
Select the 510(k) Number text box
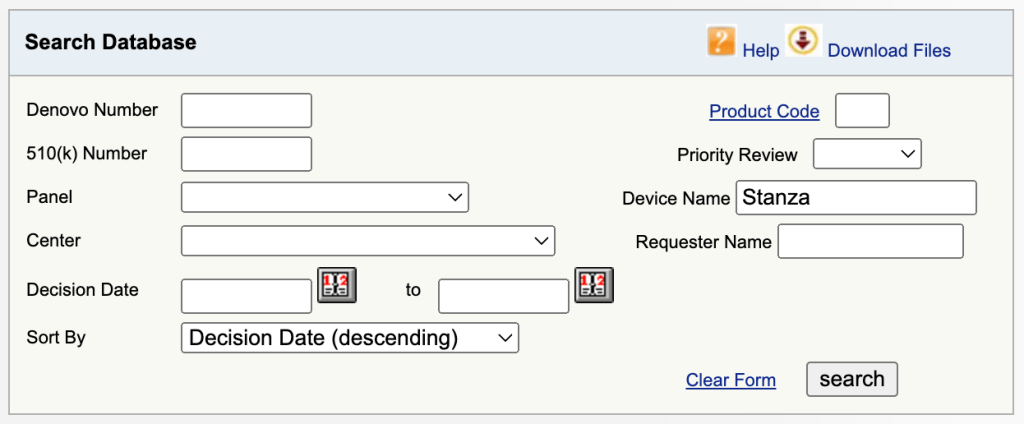click(x=247, y=154)
